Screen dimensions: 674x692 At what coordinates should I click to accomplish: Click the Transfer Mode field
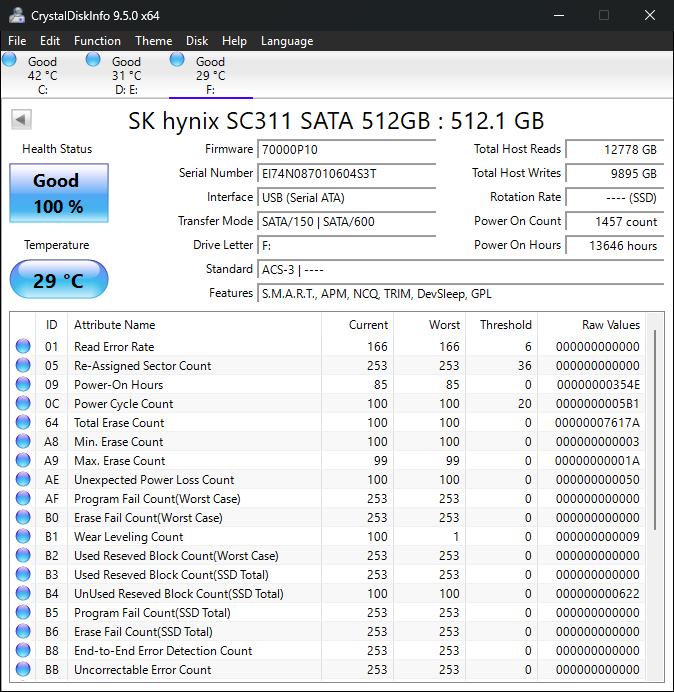[346, 221]
